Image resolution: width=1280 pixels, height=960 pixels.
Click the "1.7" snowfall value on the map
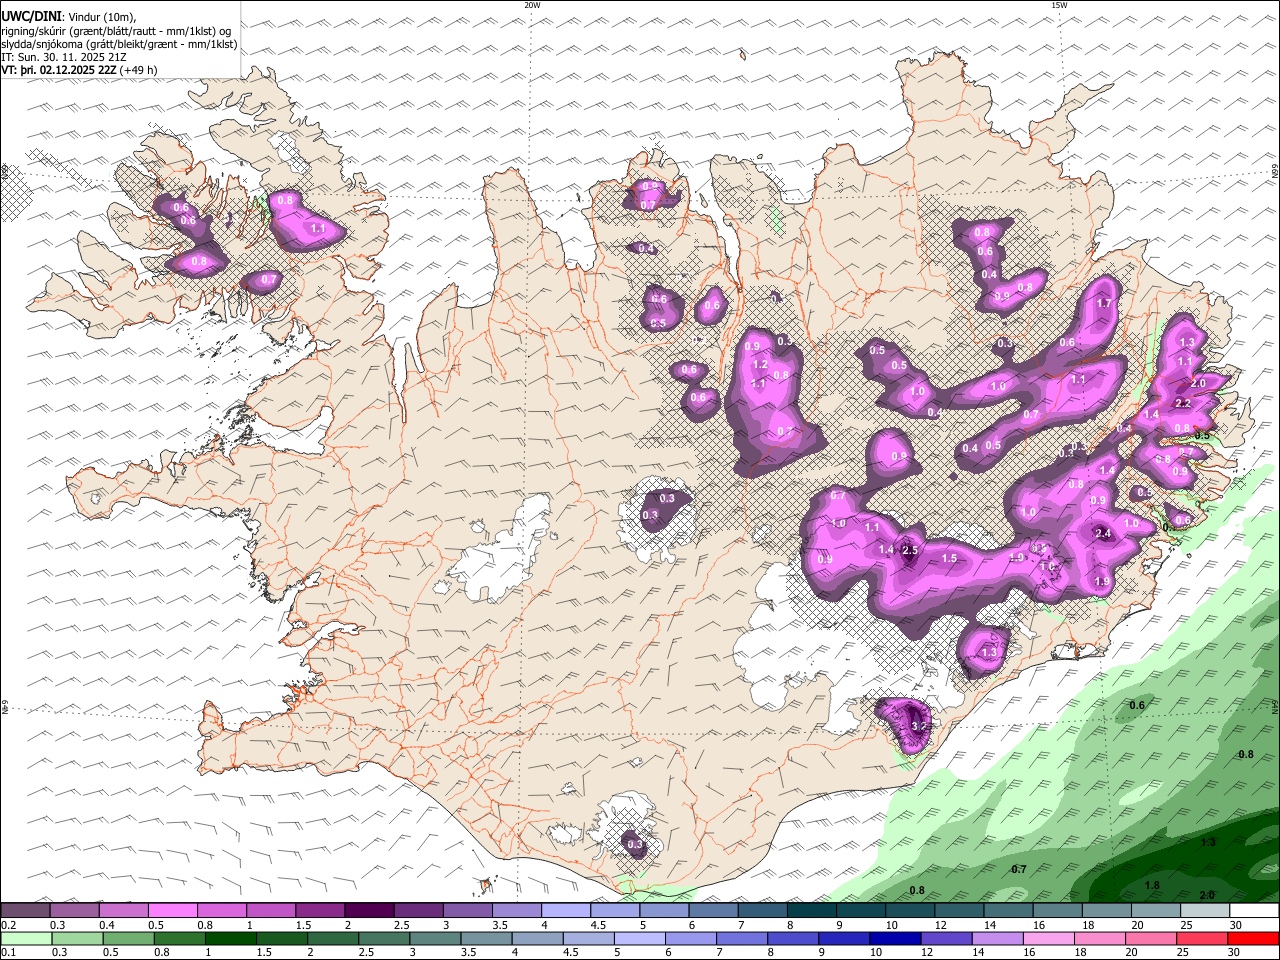pyautogui.click(x=1104, y=303)
